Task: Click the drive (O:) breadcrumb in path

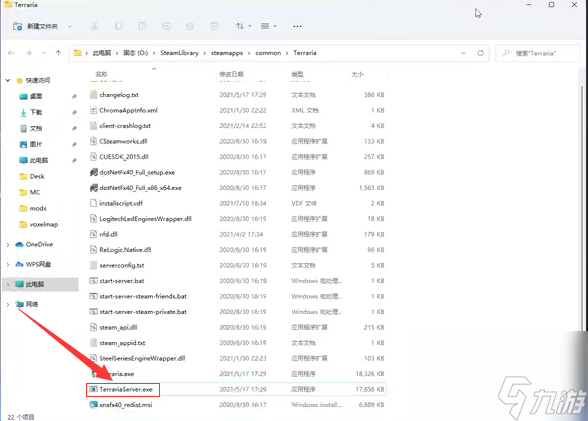Action: coord(136,53)
